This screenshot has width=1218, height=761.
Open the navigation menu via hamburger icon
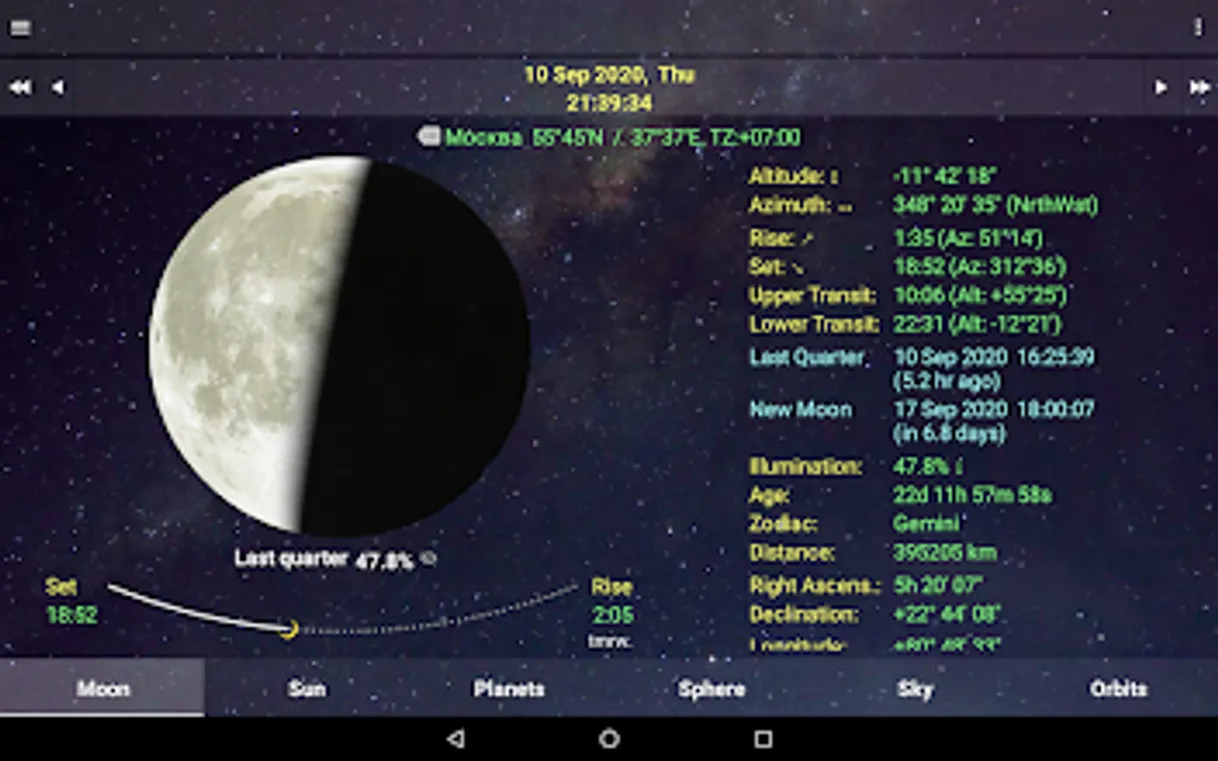(18, 28)
